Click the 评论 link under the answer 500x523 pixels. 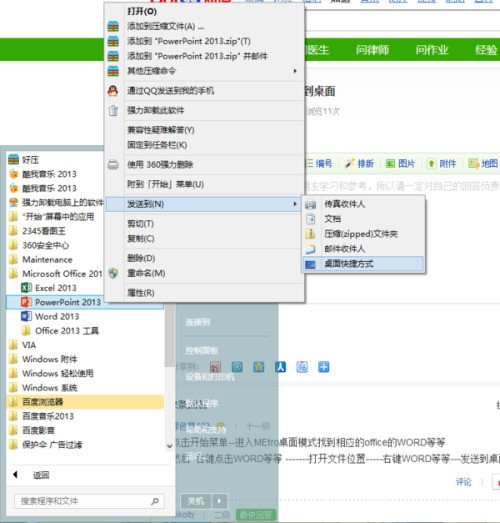[x=464, y=482]
